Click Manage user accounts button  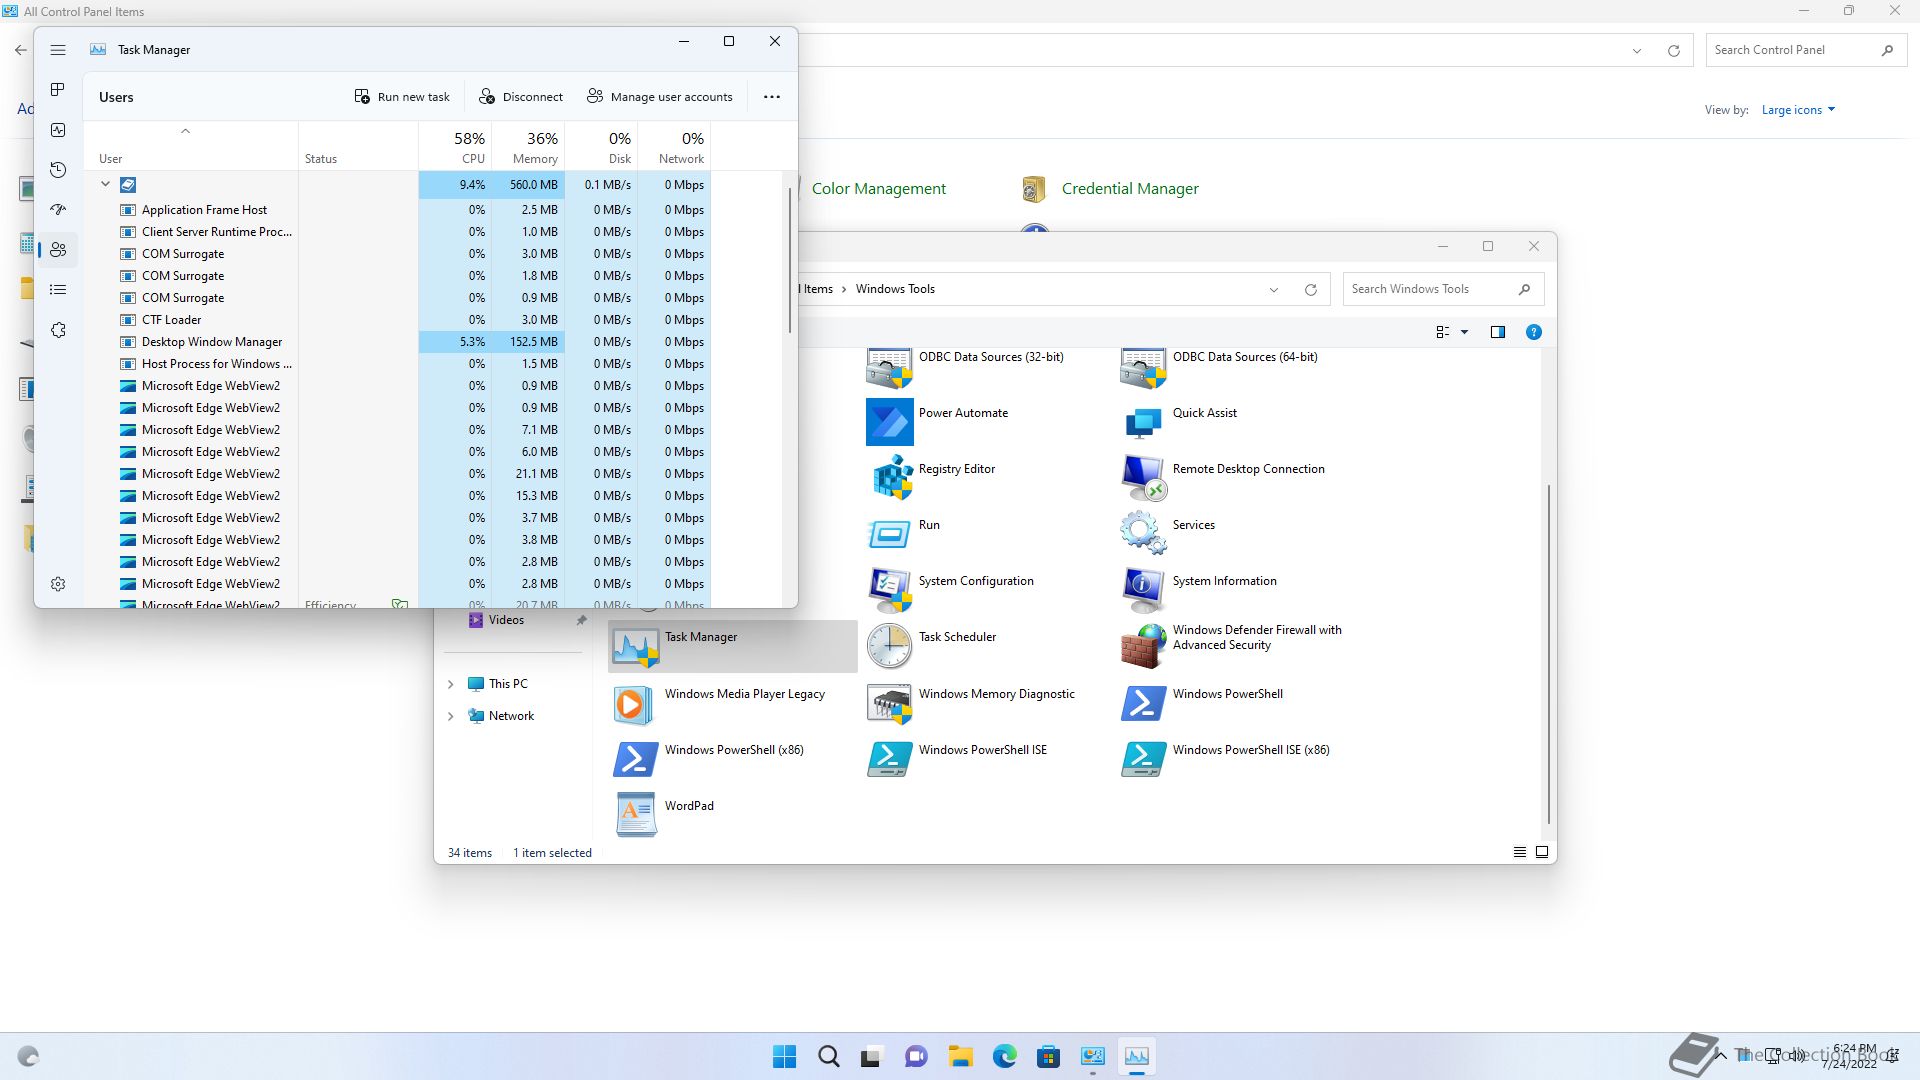click(x=660, y=97)
